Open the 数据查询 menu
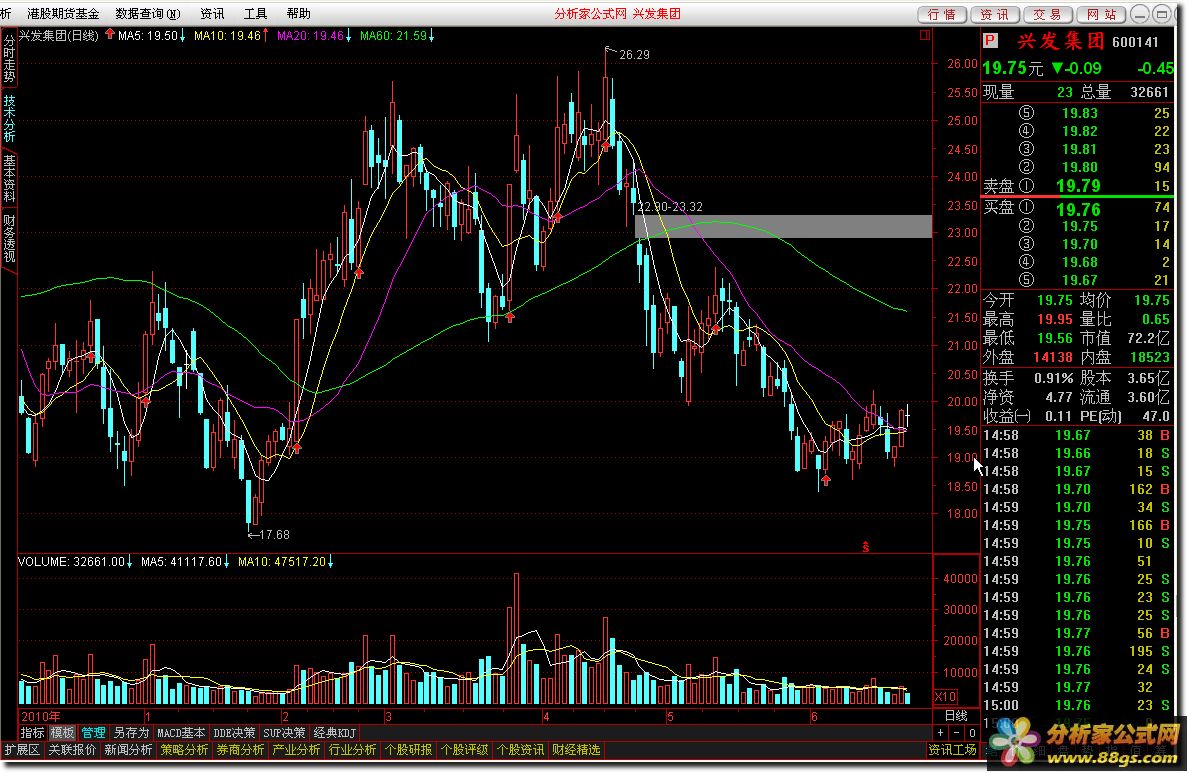Image resolution: width=1189 pixels, height=773 pixels. [148, 14]
